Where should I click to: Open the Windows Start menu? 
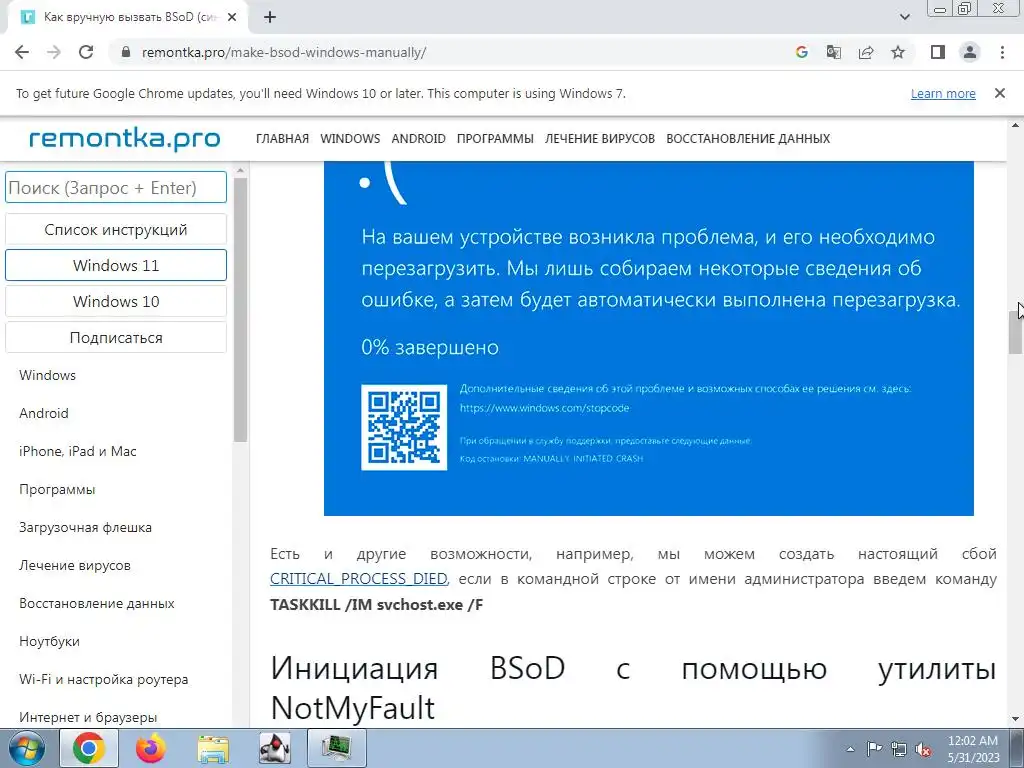[26, 748]
